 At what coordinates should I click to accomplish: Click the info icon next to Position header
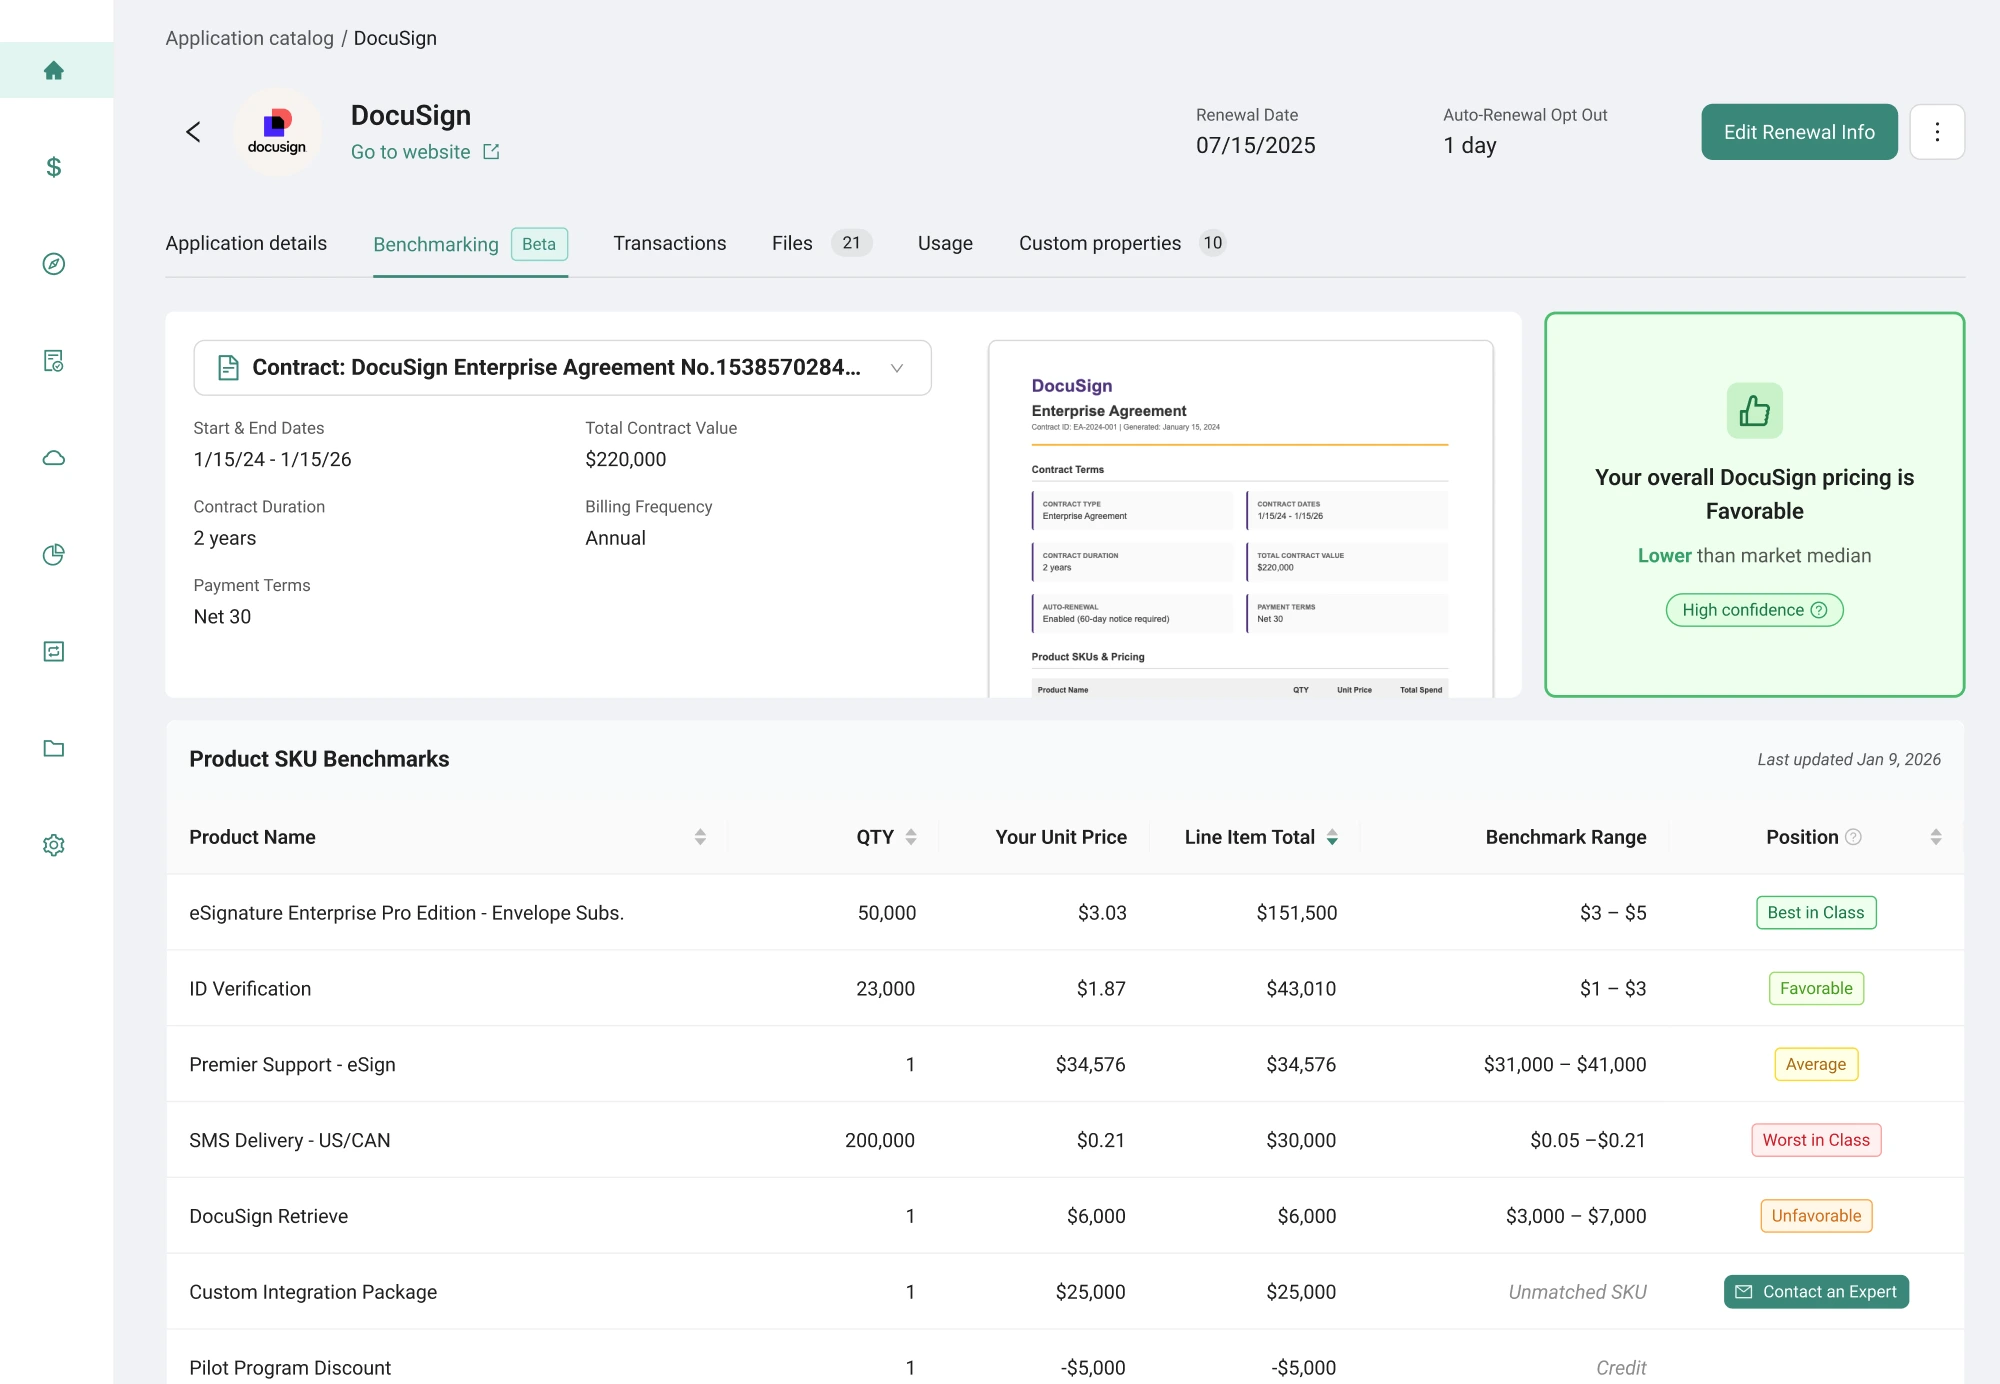[x=1853, y=837]
